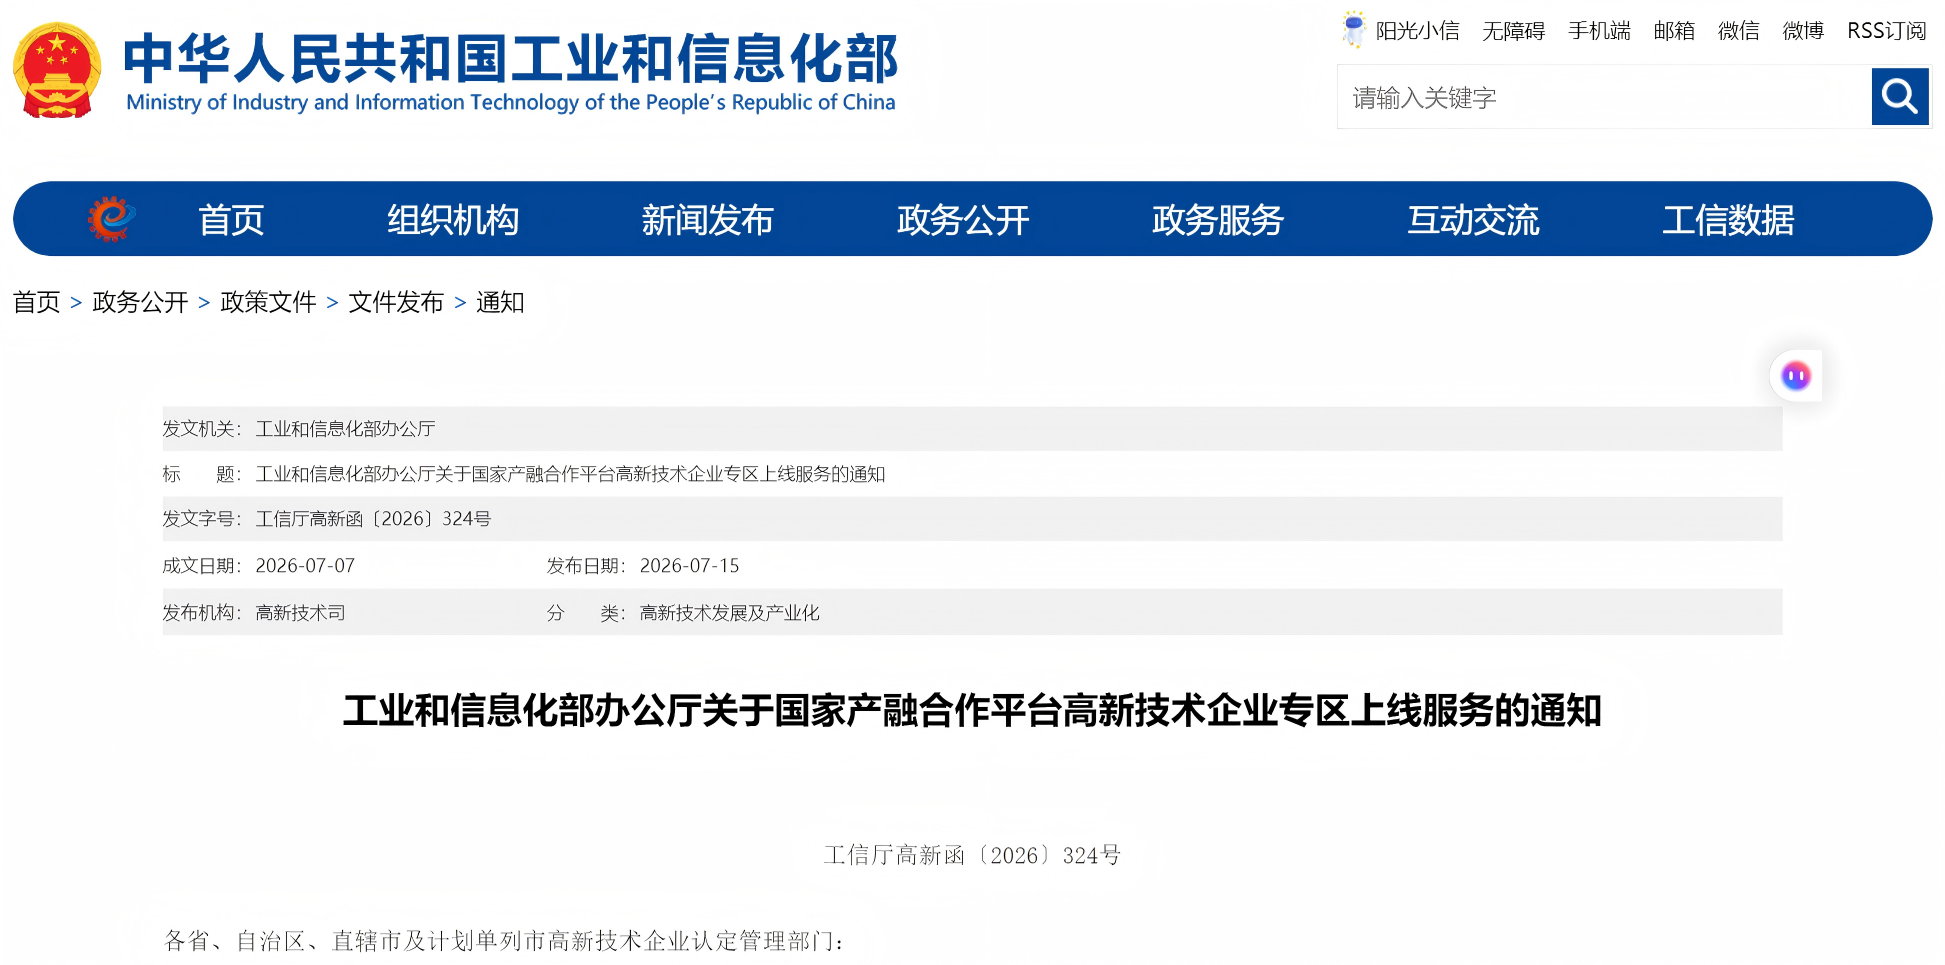Click the 成文日期 value 2026-07-07
The height and width of the screenshot is (965, 1945).
click(305, 566)
